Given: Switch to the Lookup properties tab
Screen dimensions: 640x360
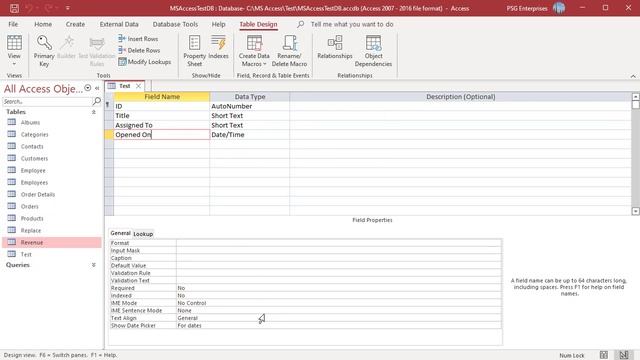Looking at the screenshot, I should coord(143,234).
